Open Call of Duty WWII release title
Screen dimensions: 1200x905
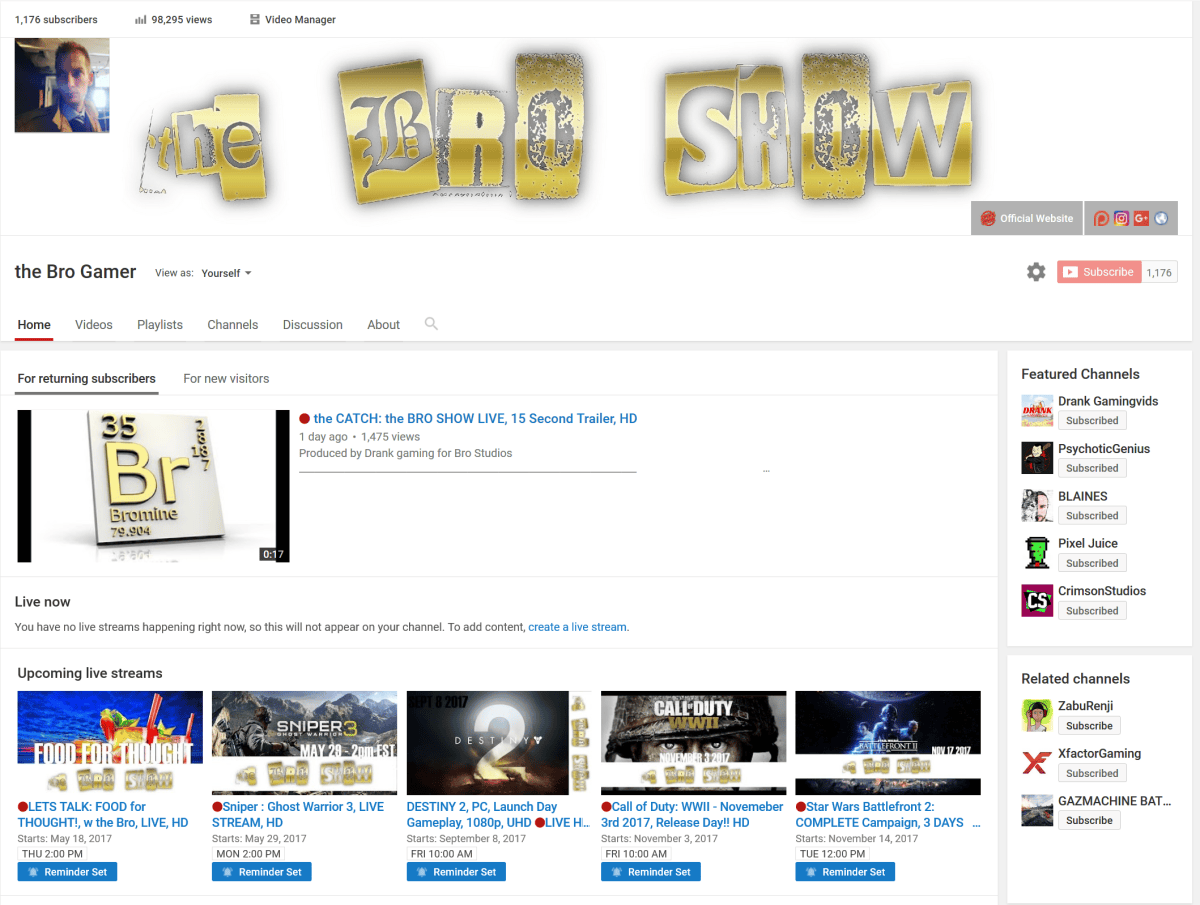click(692, 815)
